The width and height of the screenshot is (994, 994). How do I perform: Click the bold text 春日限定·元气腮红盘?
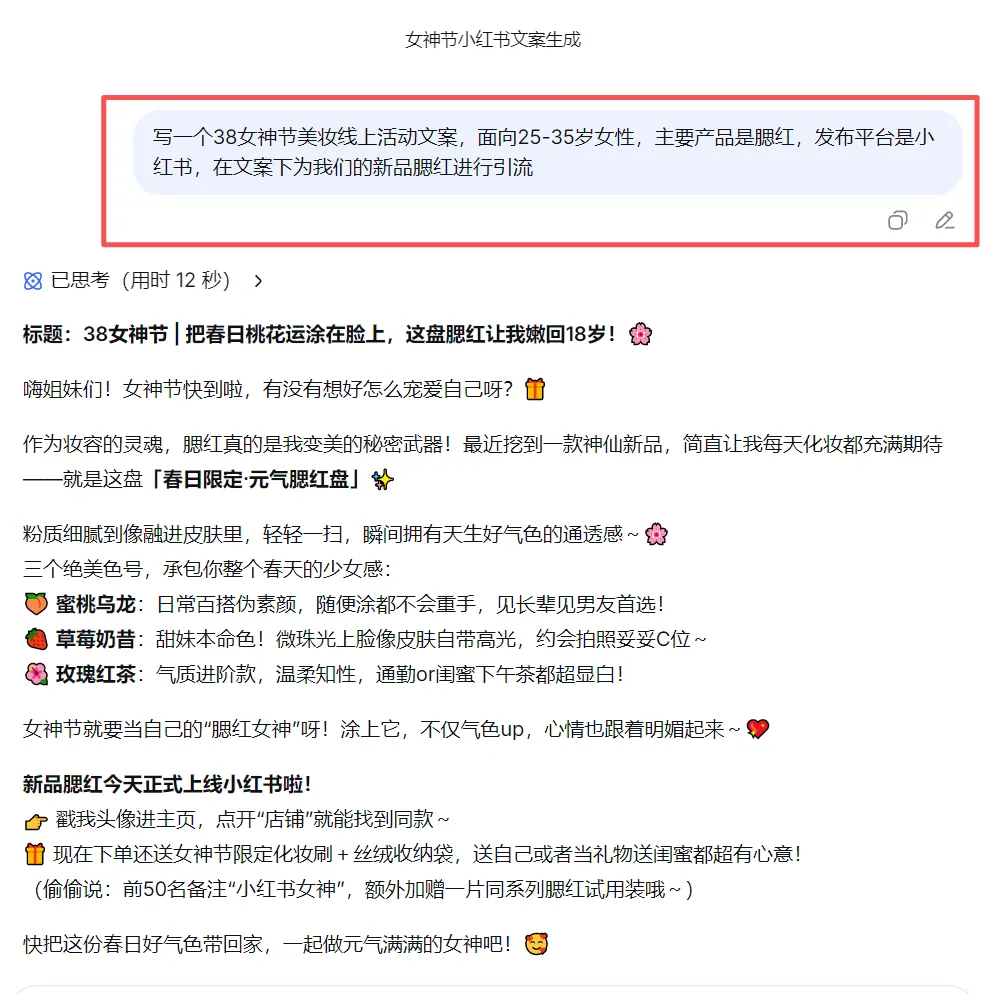click(x=255, y=479)
